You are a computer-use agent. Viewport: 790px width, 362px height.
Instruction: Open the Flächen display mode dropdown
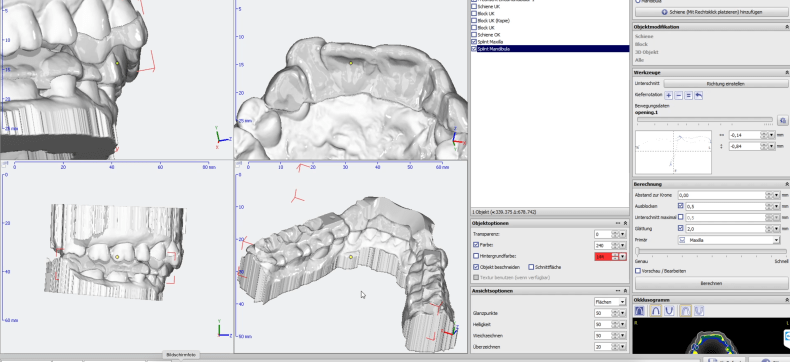tap(610, 302)
